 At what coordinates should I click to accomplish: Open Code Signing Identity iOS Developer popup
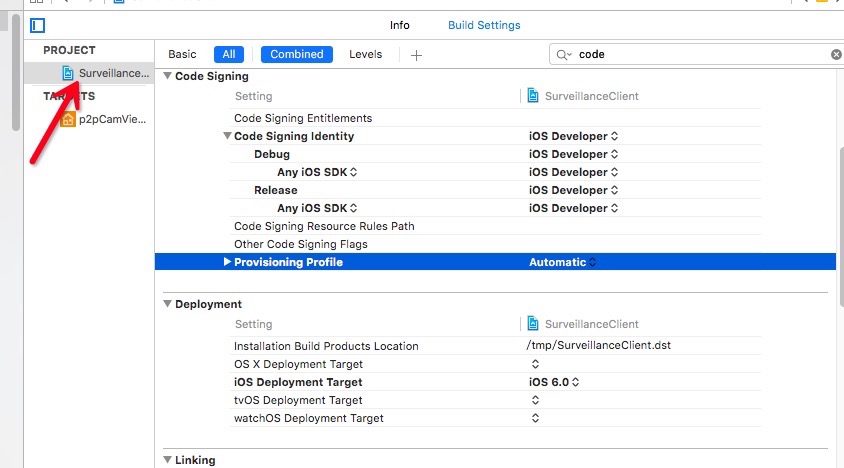[x=573, y=136]
